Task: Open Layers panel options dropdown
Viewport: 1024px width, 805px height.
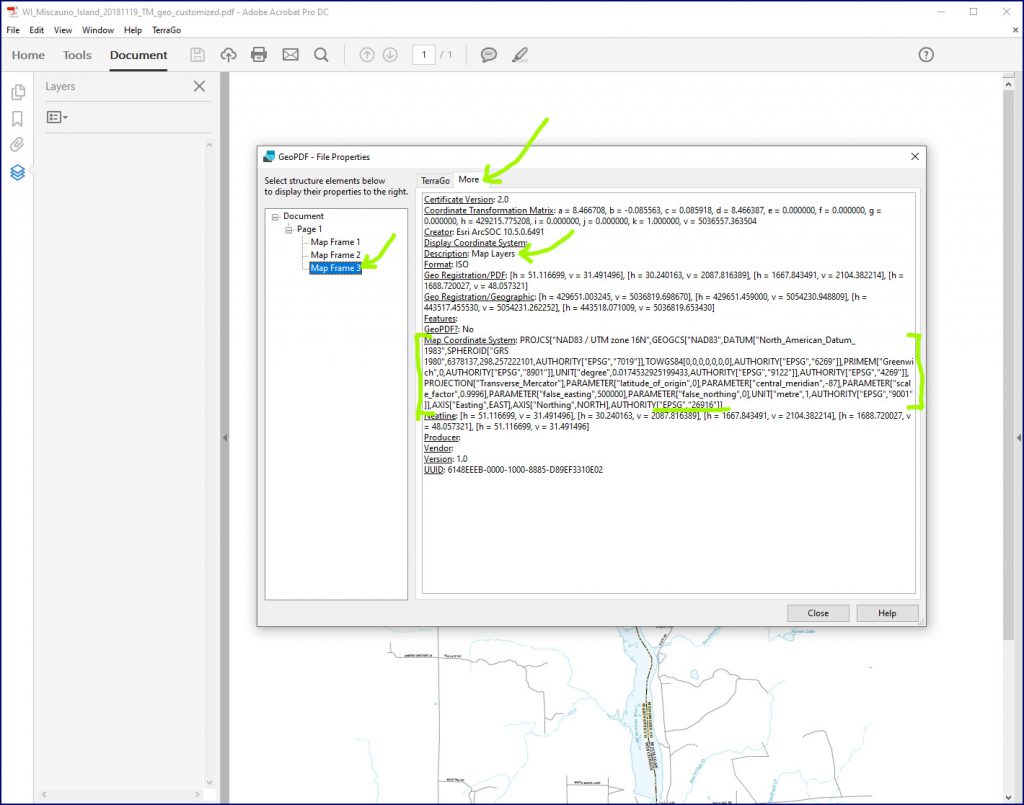Action: pyautogui.click(x=57, y=117)
